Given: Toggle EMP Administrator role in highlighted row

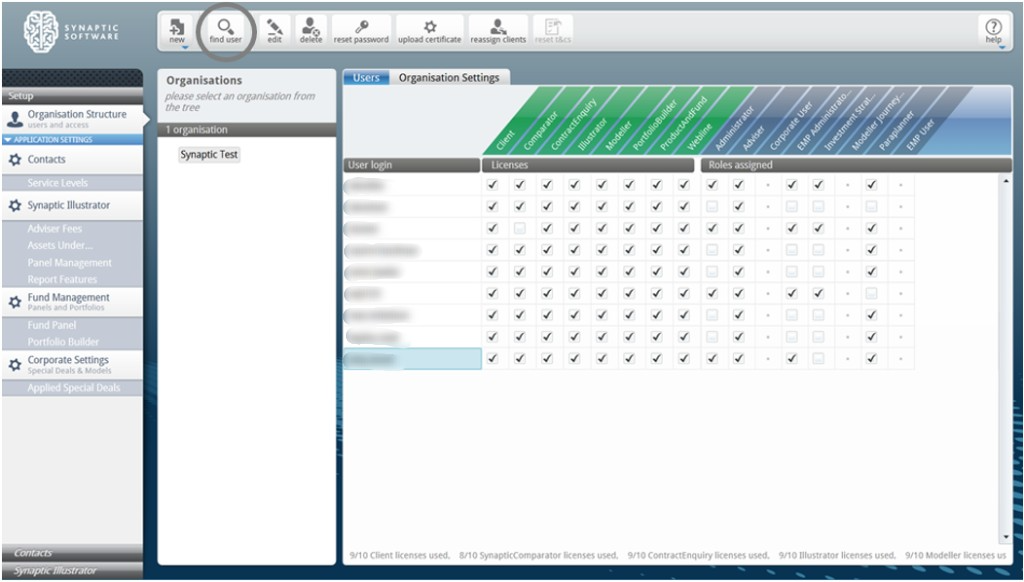Looking at the screenshot, I should (792, 358).
